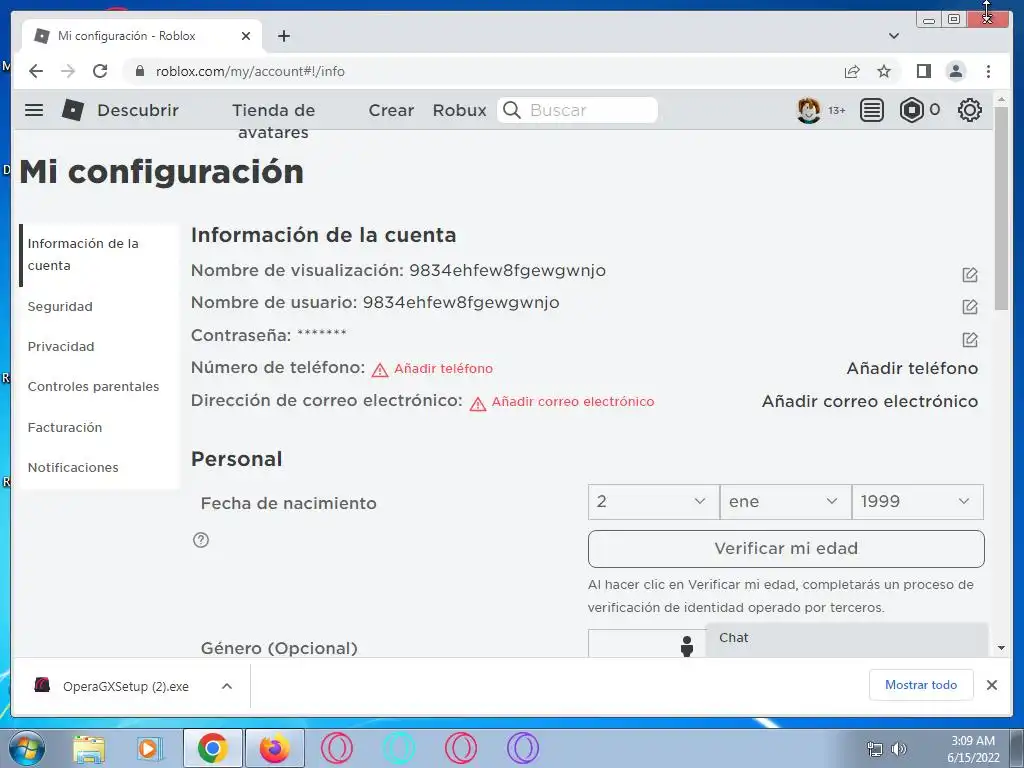1024x768 pixels.
Task: Expand the OperaGXSetup download options arrow
Action: tap(227, 686)
